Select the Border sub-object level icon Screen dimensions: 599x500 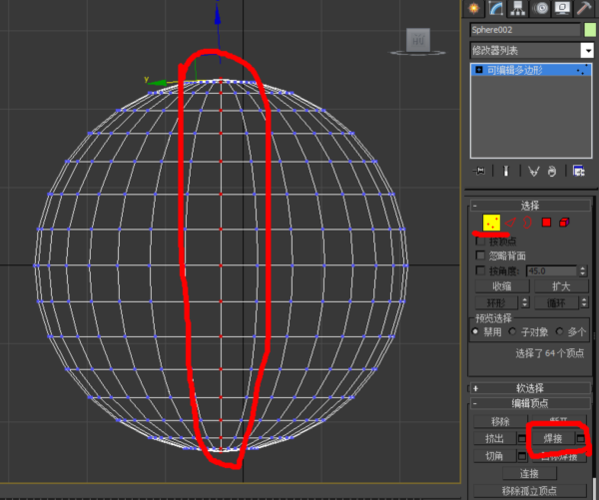[x=527, y=222]
